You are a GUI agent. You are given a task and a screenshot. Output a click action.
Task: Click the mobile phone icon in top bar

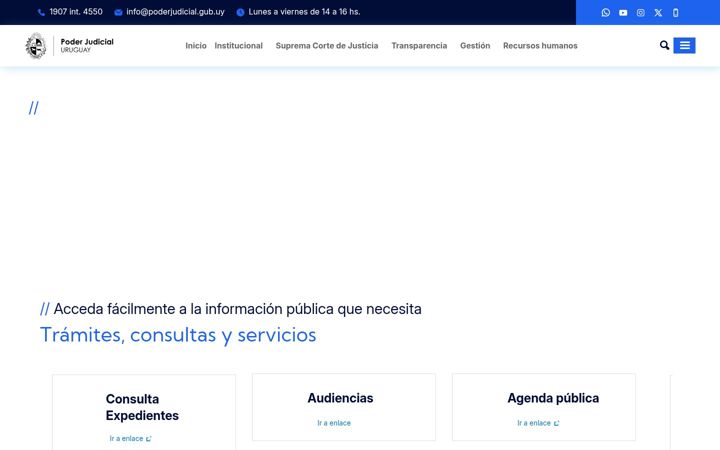(x=675, y=12)
